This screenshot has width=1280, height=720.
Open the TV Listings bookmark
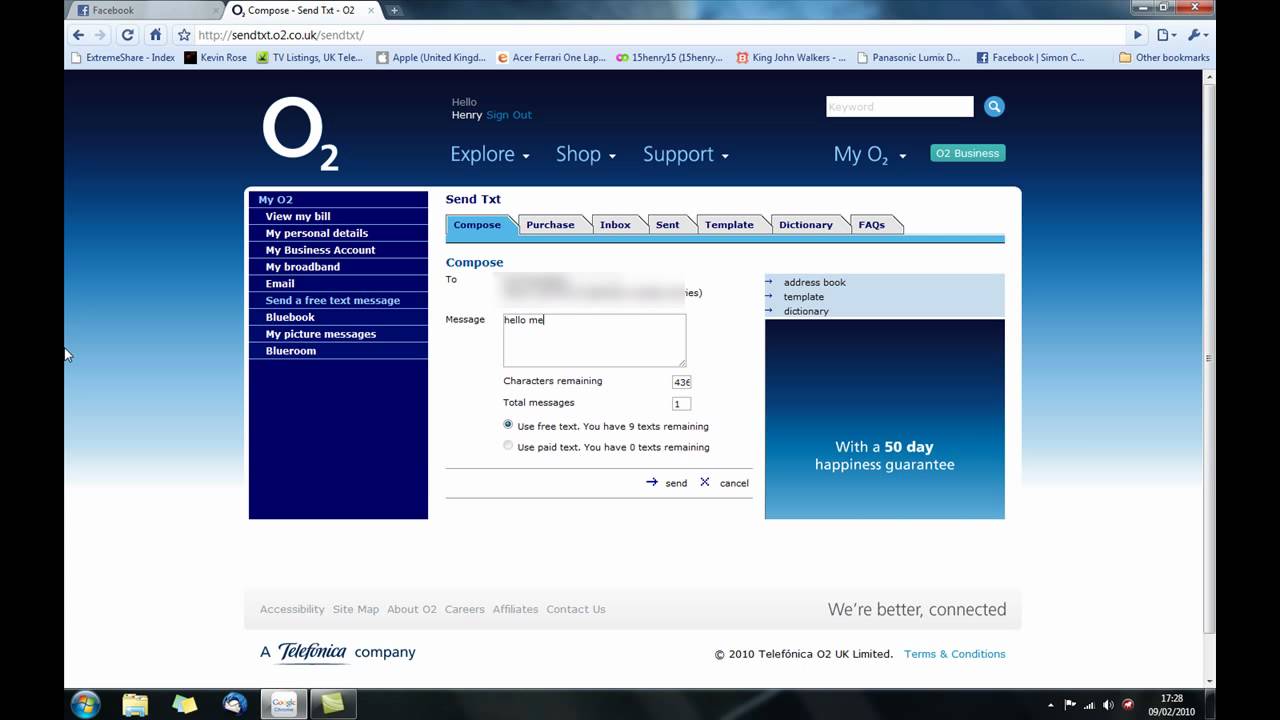[x=310, y=58]
